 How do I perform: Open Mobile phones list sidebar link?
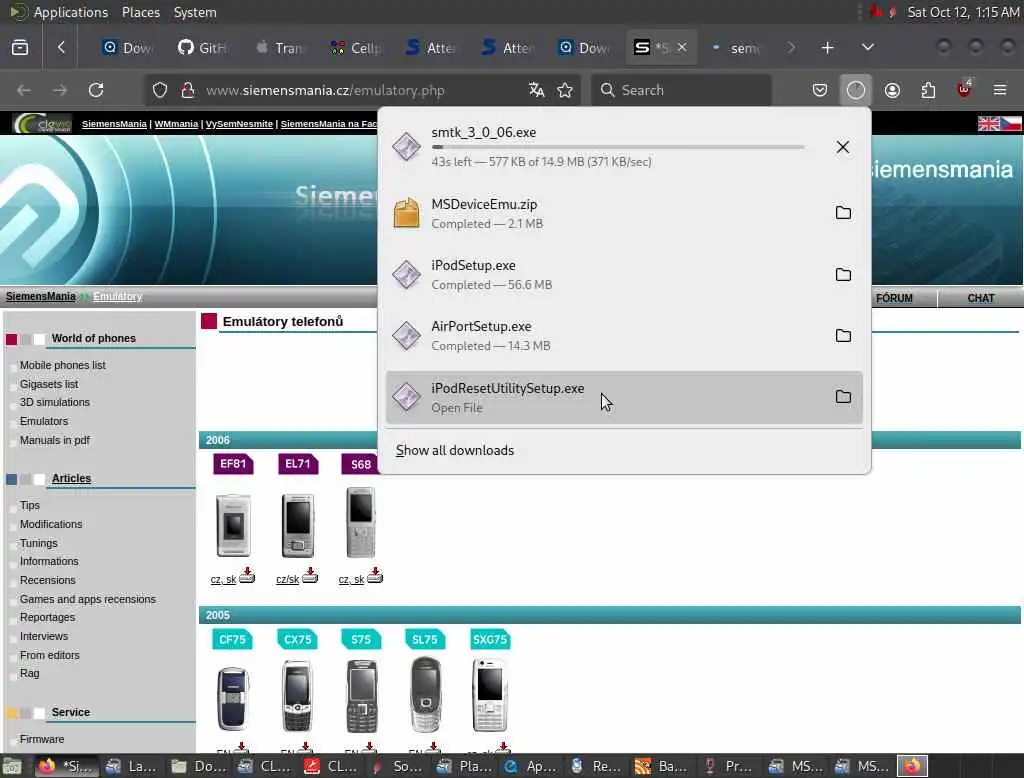[x=63, y=365]
